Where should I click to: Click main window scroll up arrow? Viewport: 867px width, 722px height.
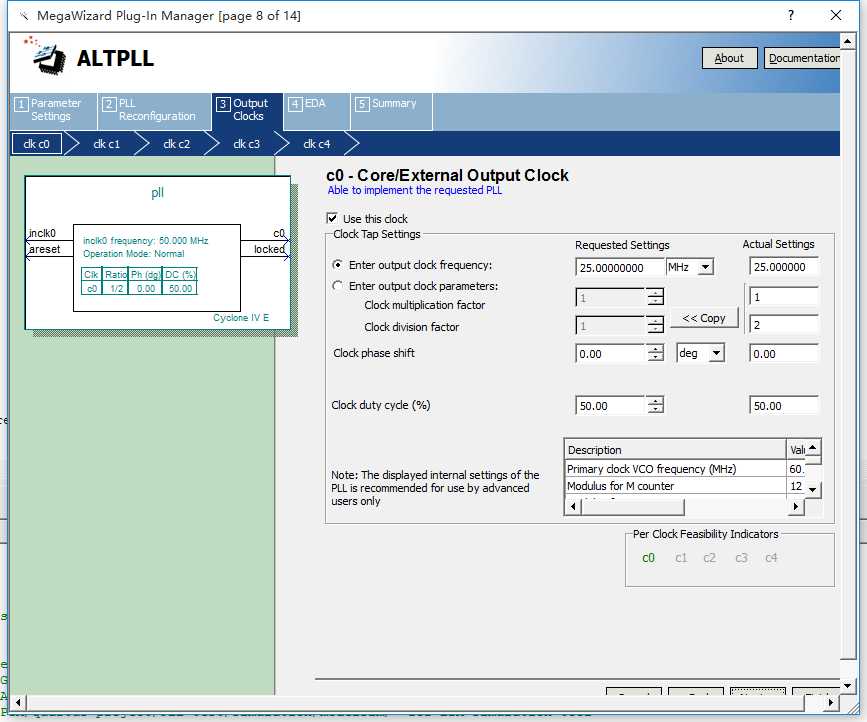pyautogui.click(x=848, y=41)
